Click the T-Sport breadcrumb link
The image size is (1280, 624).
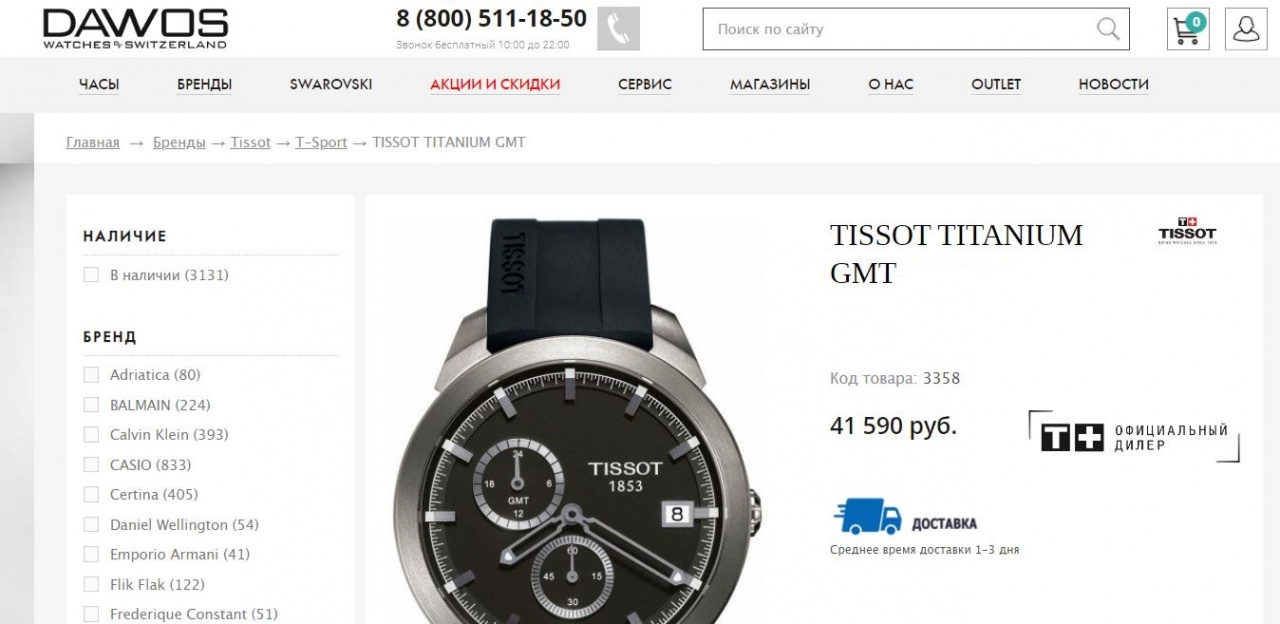tap(321, 143)
